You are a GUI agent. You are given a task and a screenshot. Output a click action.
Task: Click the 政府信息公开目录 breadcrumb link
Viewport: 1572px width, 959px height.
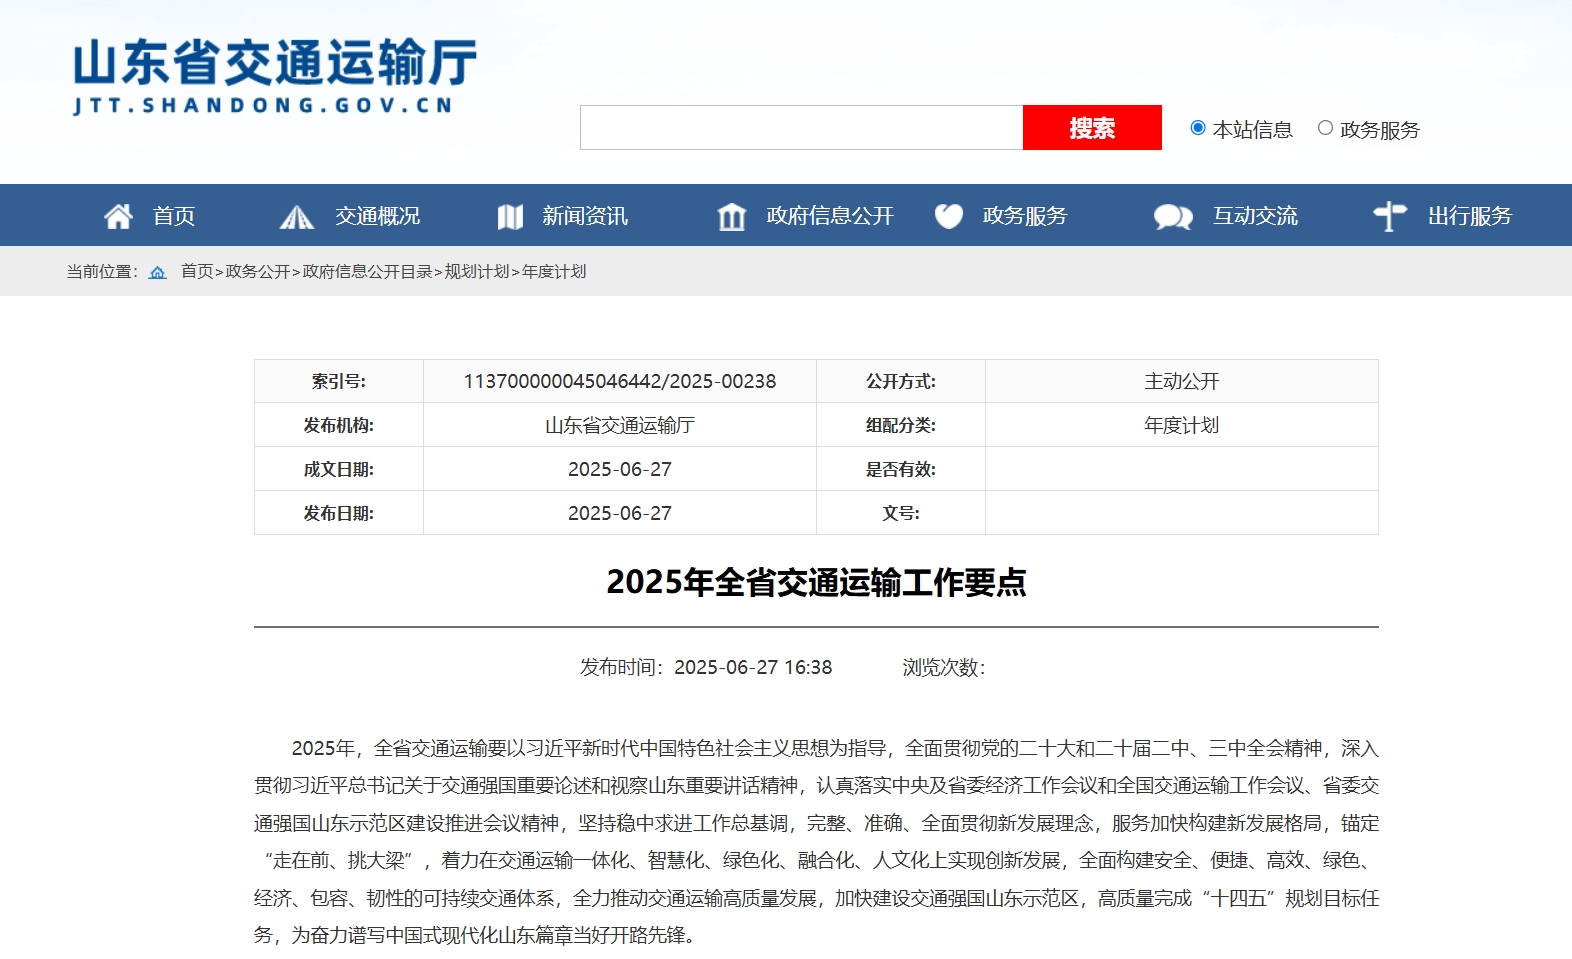[x=367, y=272]
